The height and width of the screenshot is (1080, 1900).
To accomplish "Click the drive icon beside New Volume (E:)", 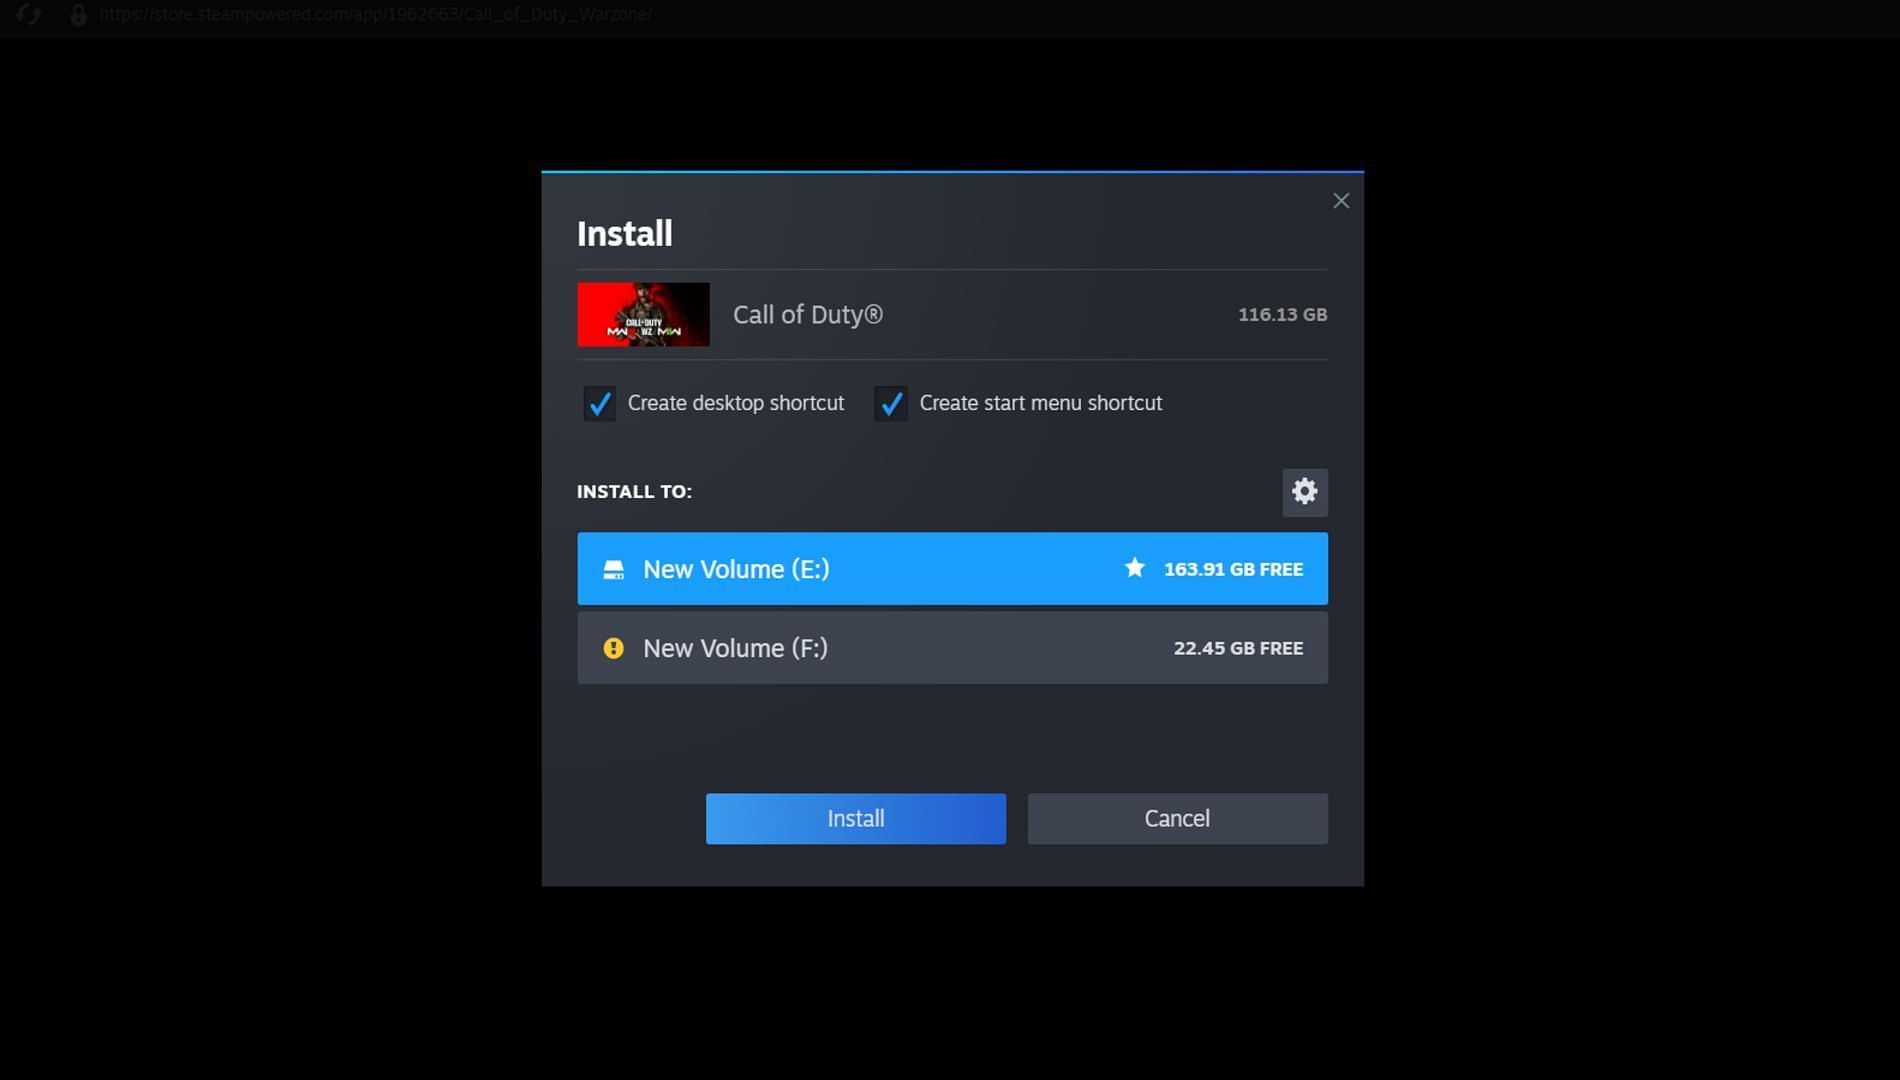I will tap(614, 569).
